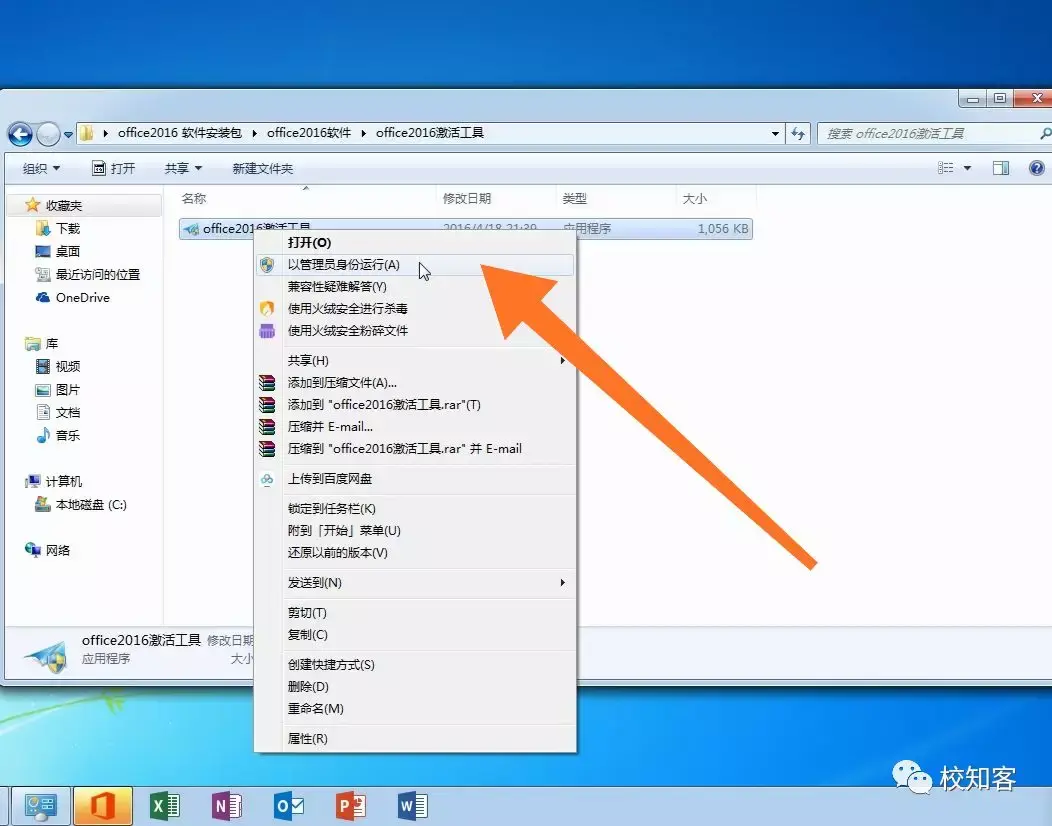The height and width of the screenshot is (826, 1052).
Task: Expand the address bar history dropdown
Action: tap(776, 134)
